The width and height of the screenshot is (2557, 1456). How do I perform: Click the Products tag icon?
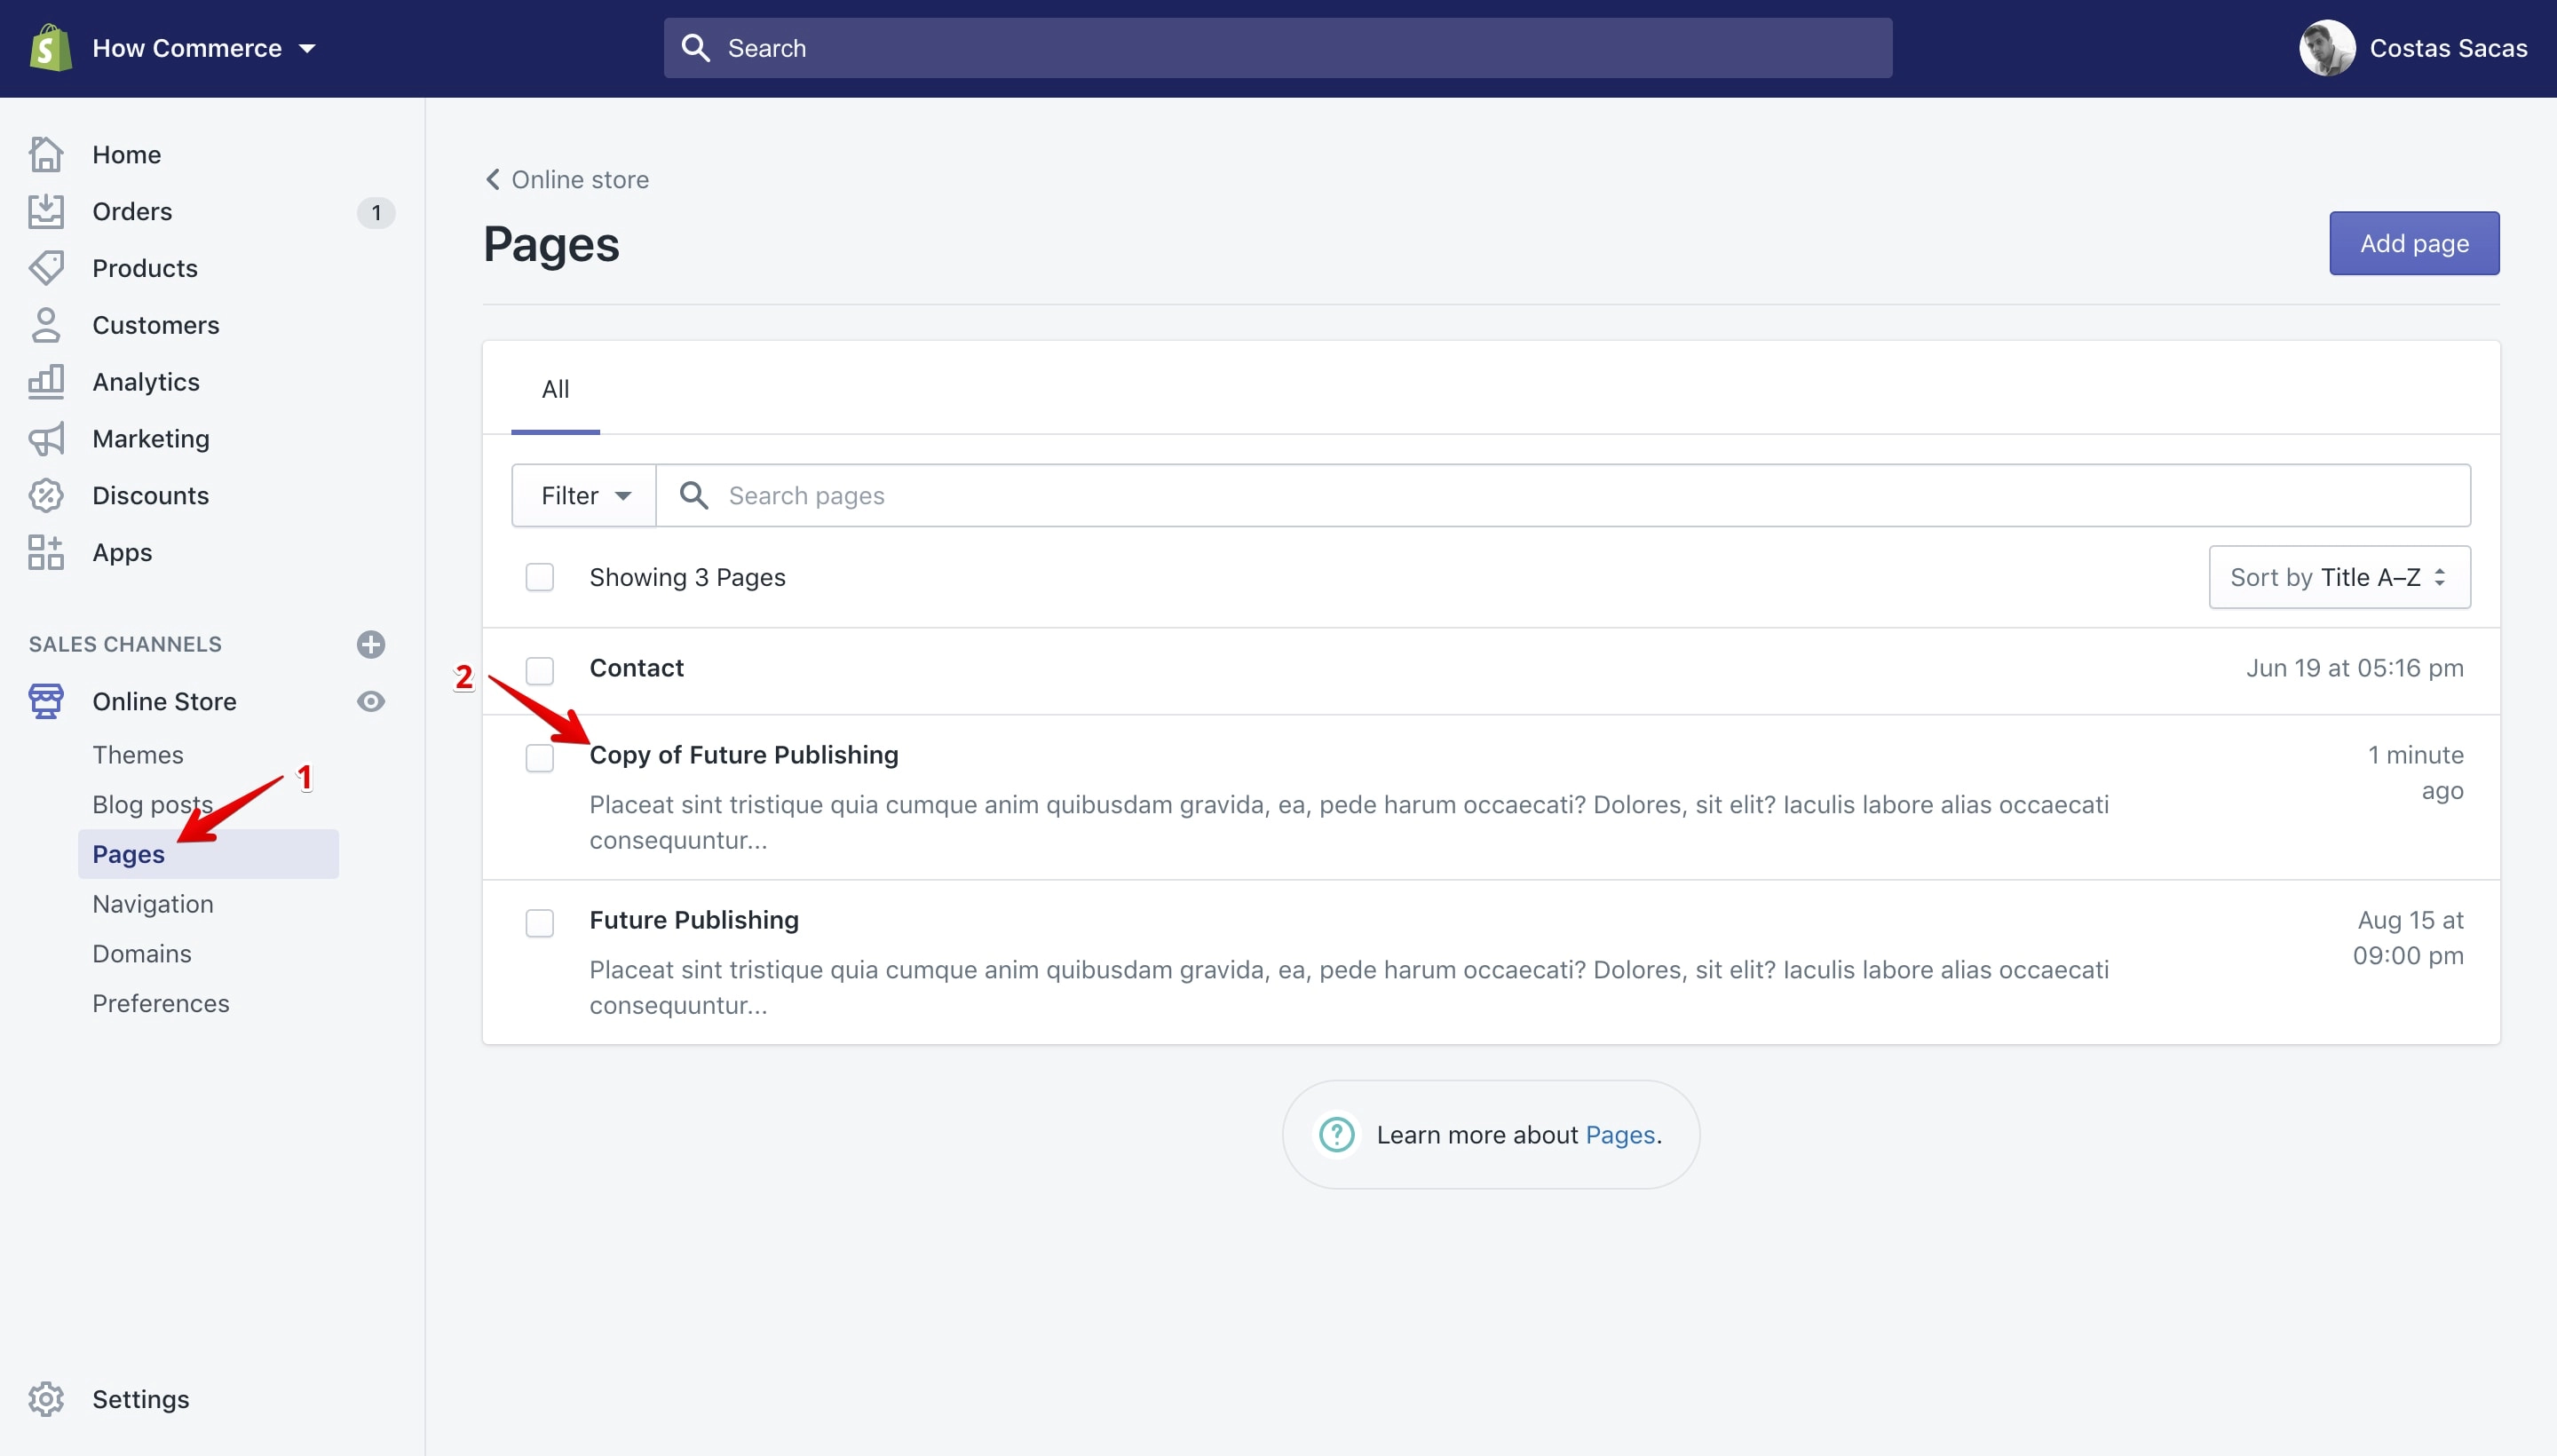[46, 268]
